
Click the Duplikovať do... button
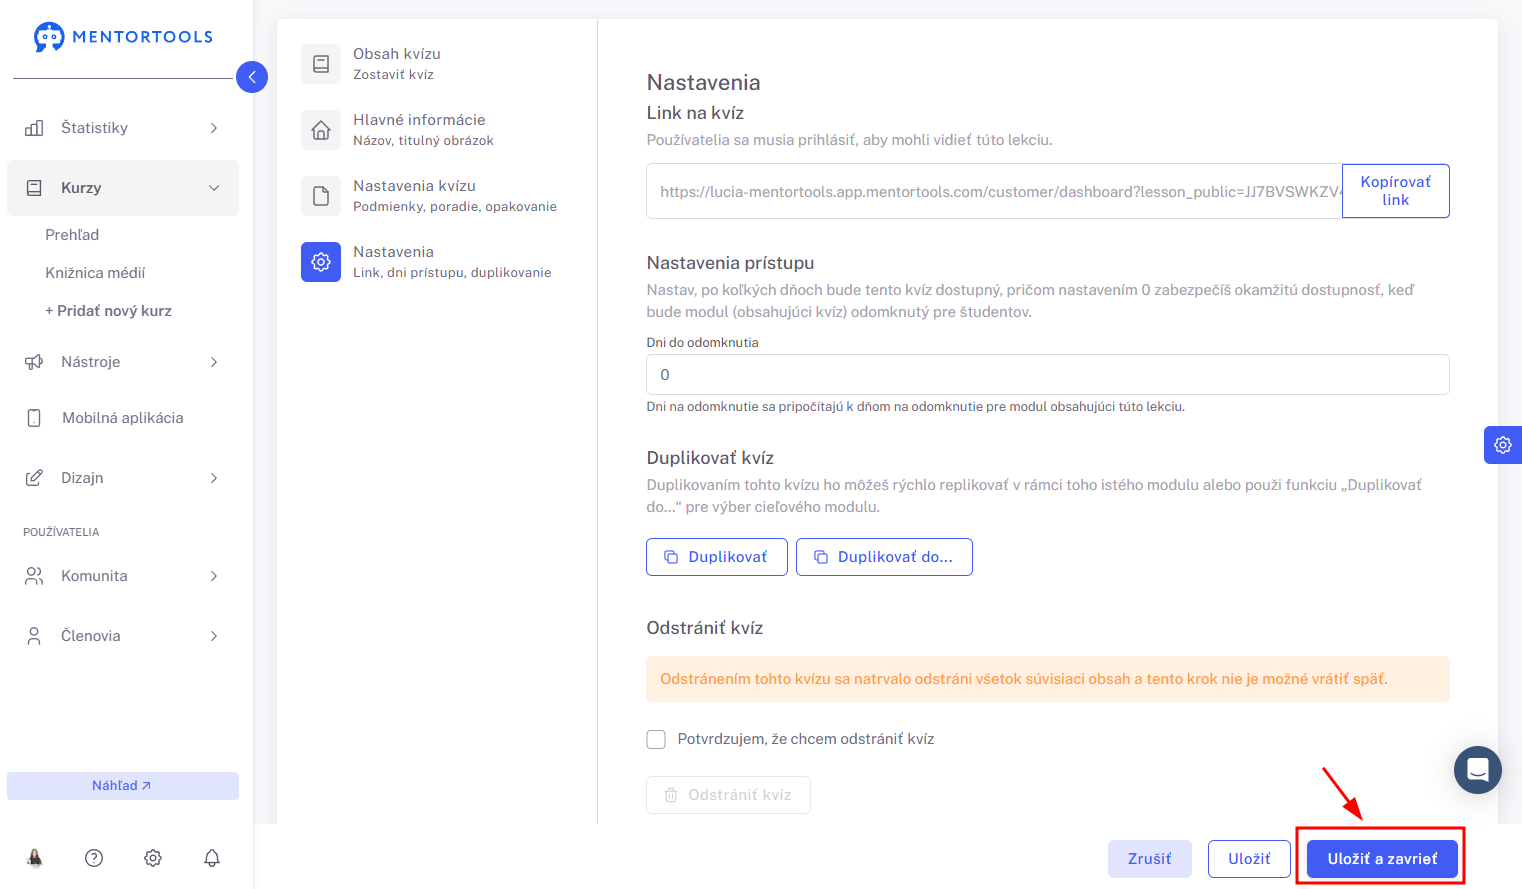884,557
